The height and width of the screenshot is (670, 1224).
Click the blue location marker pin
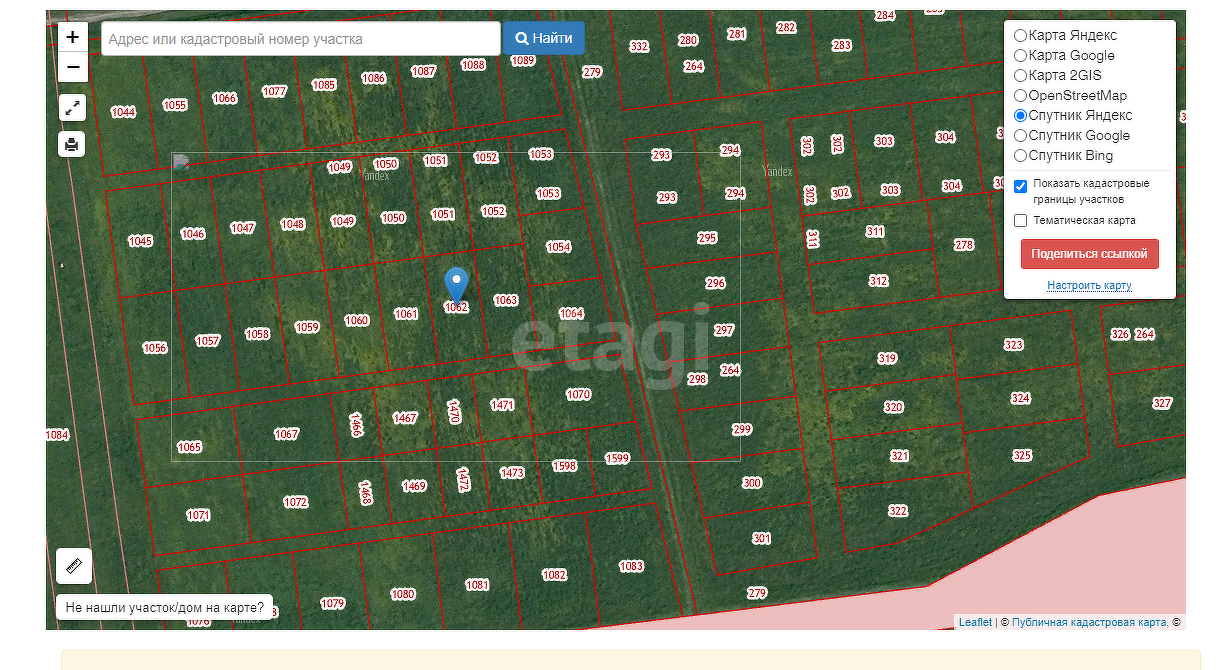click(x=456, y=285)
